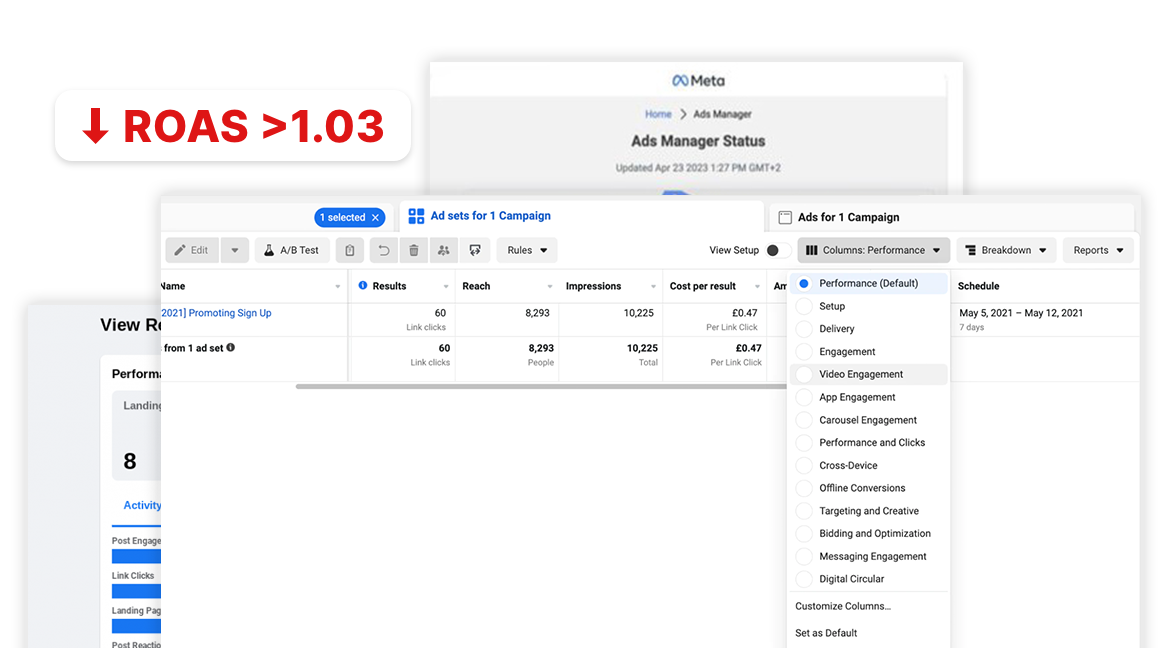Click the Results info icon
This screenshot has width=1169, height=648.
(x=363, y=286)
